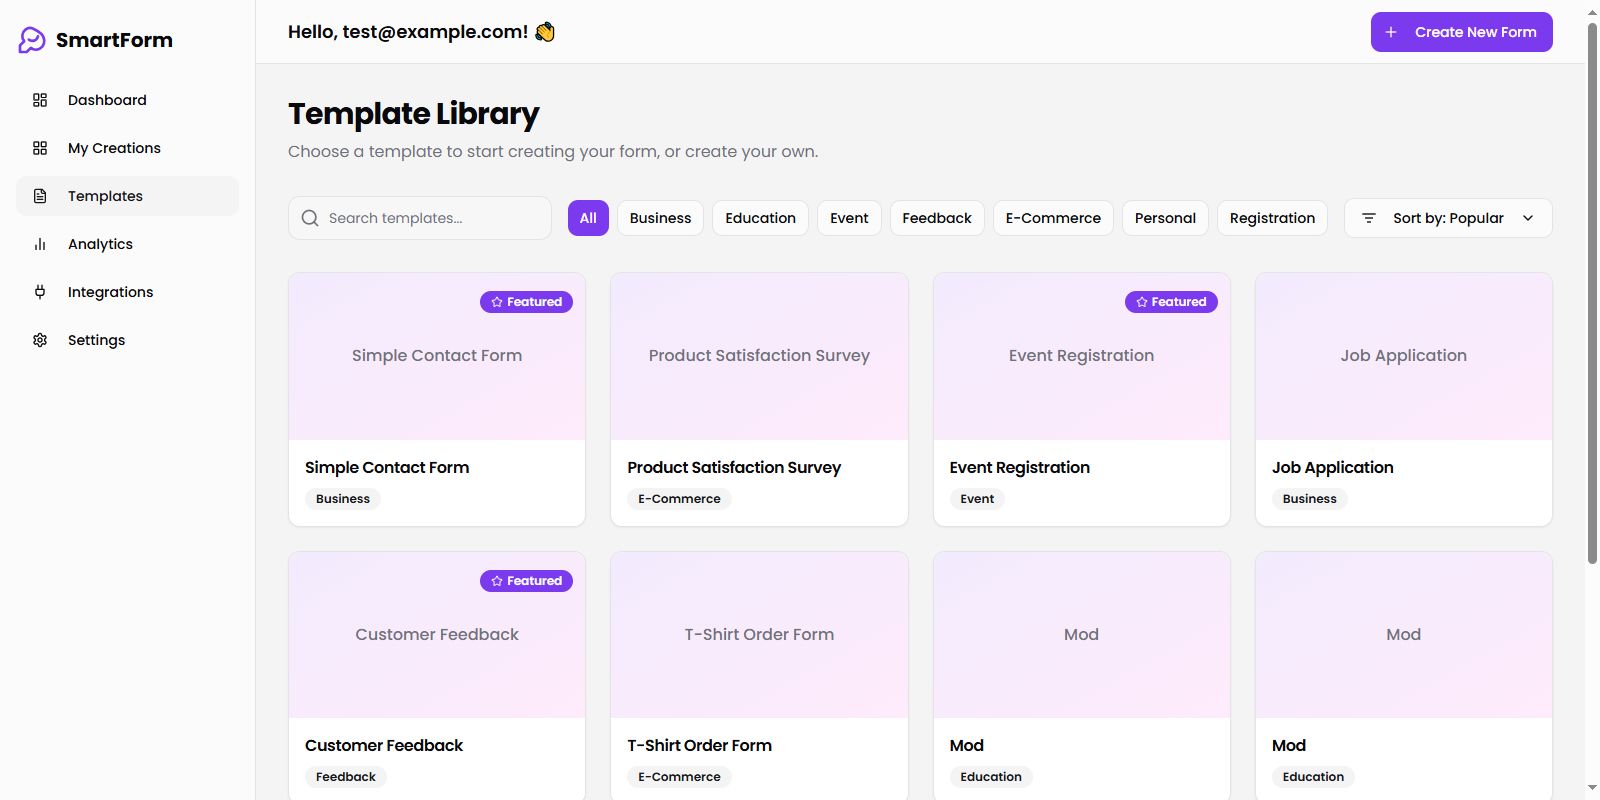This screenshot has width=1600, height=800.
Task: Filter templates by Business category
Action: click(x=660, y=218)
